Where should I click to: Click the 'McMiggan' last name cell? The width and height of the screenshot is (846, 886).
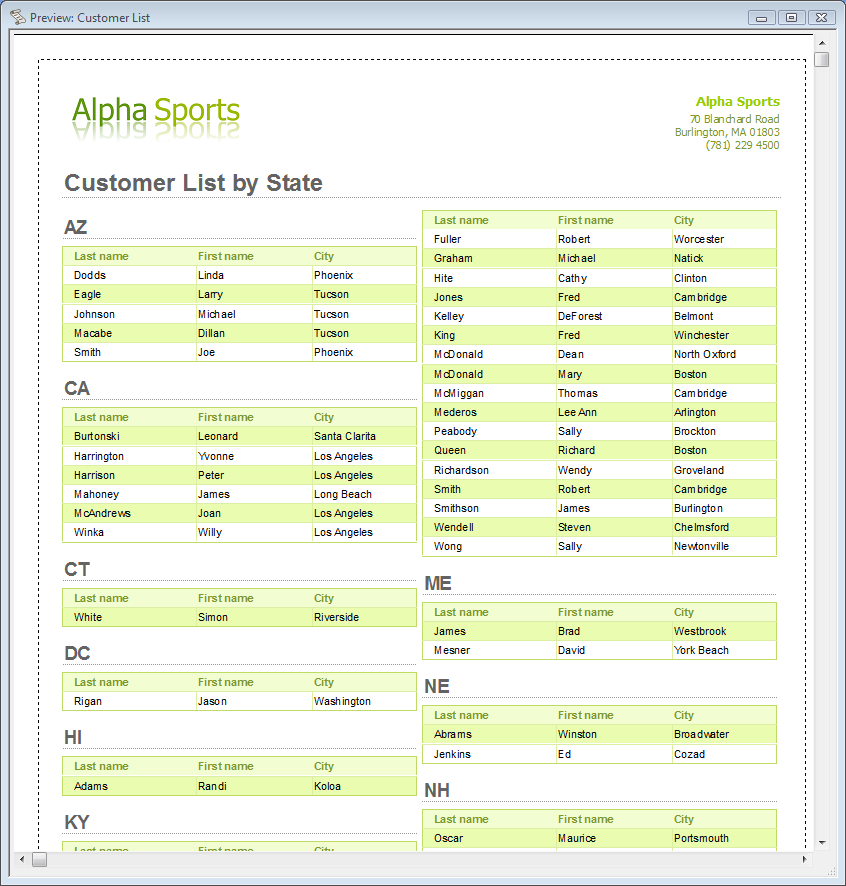[x=459, y=393]
